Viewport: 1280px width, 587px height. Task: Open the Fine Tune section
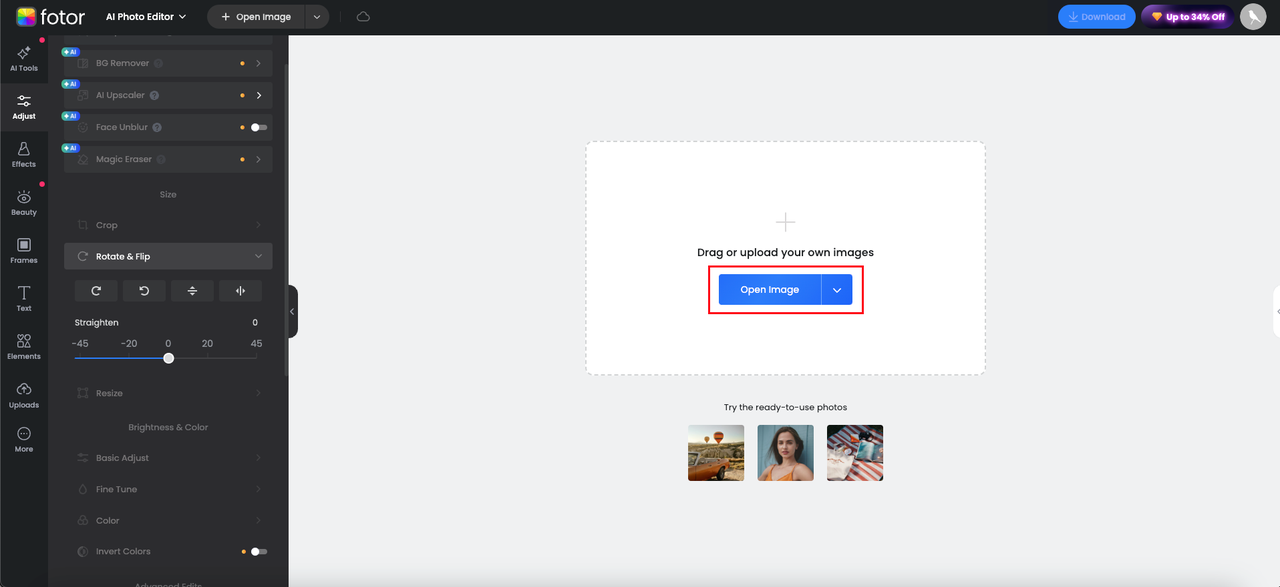pos(168,489)
